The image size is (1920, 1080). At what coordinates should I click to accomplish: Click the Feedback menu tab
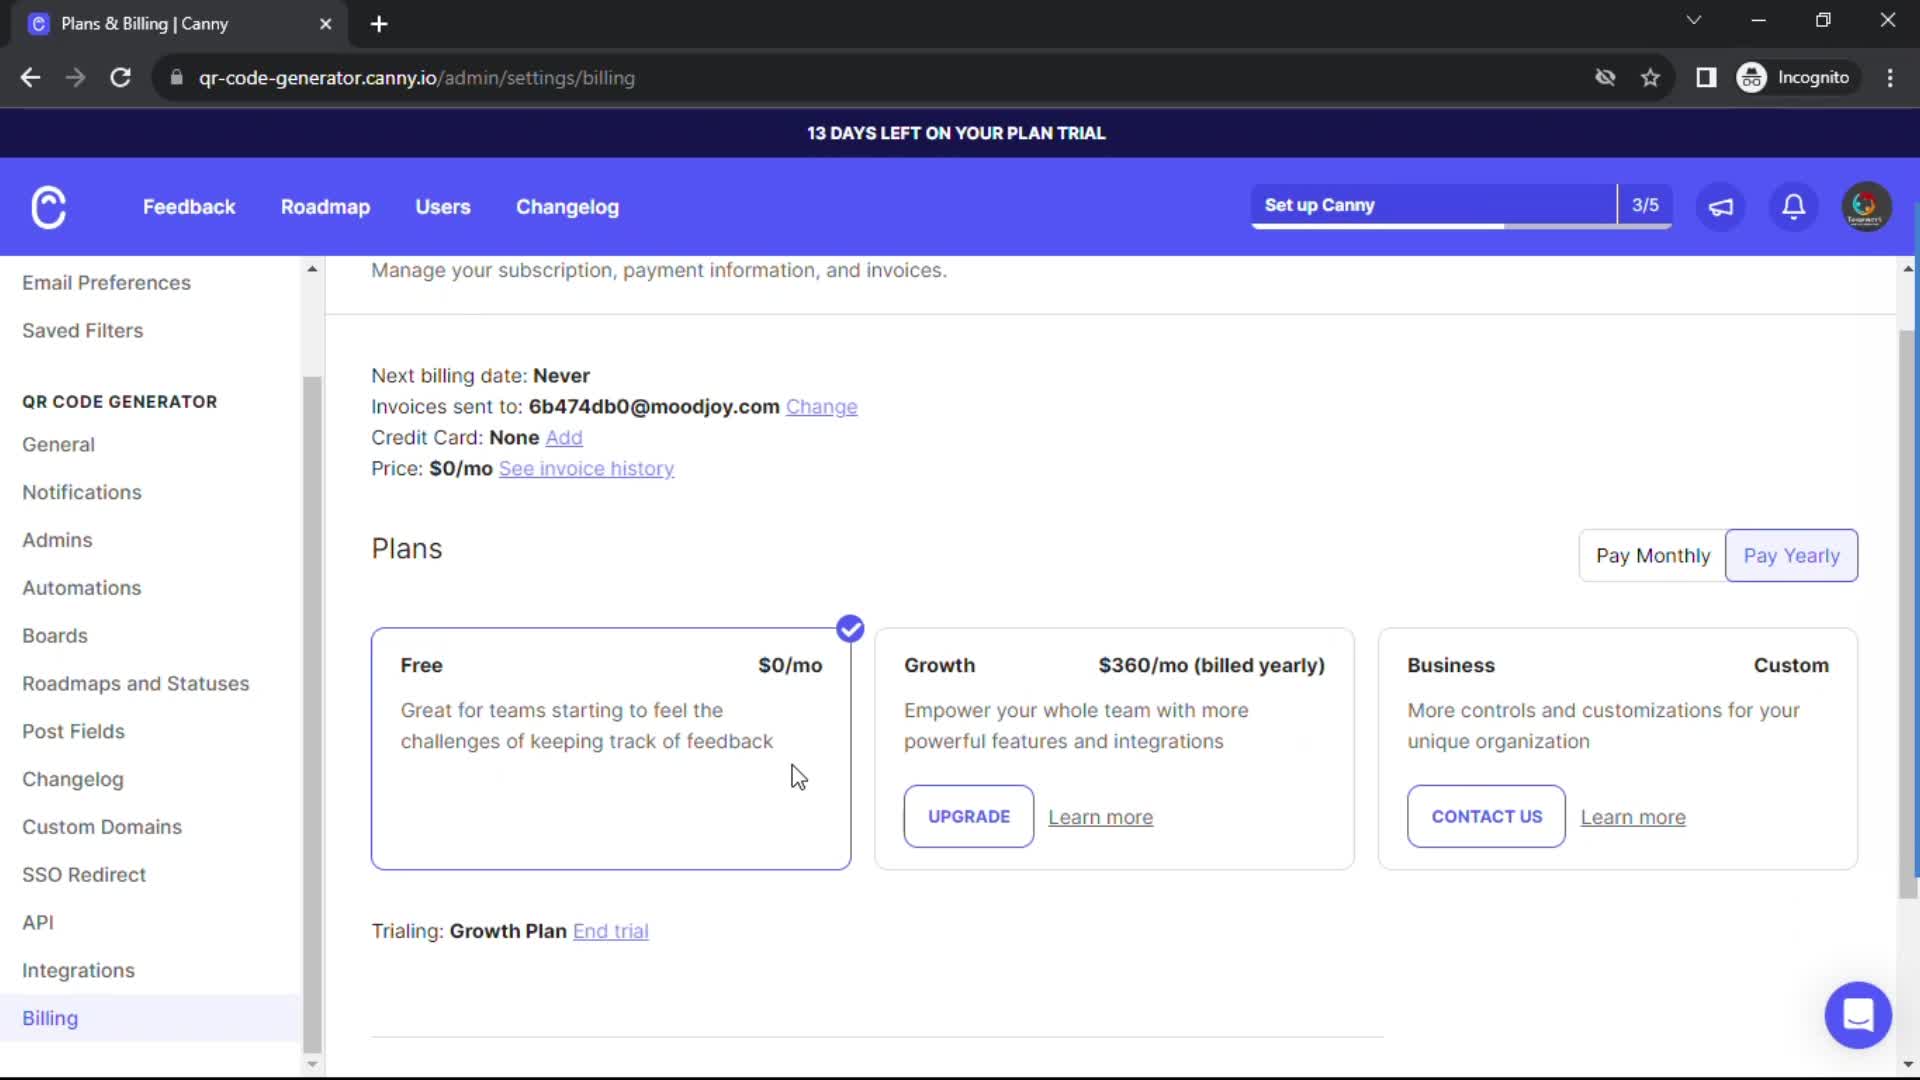pyautogui.click(x=190, y=207)
